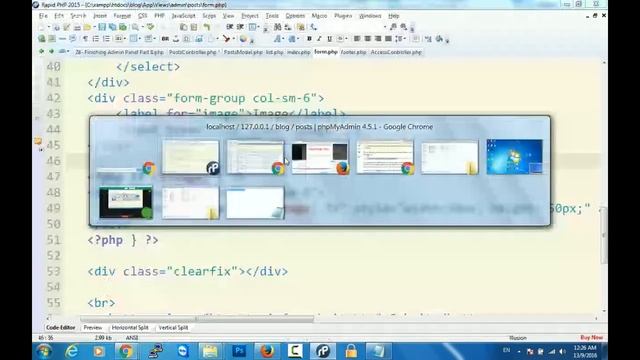Screen dimensions: 640x360
Task: Copy selection with the toolbar Copy icon
Action: (x=184, y=27)
